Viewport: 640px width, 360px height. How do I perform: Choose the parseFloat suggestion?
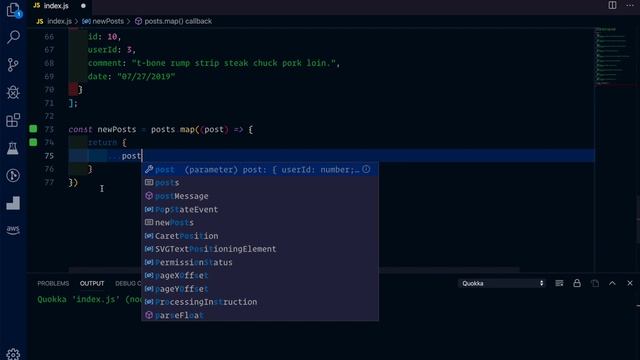point(260,315)
